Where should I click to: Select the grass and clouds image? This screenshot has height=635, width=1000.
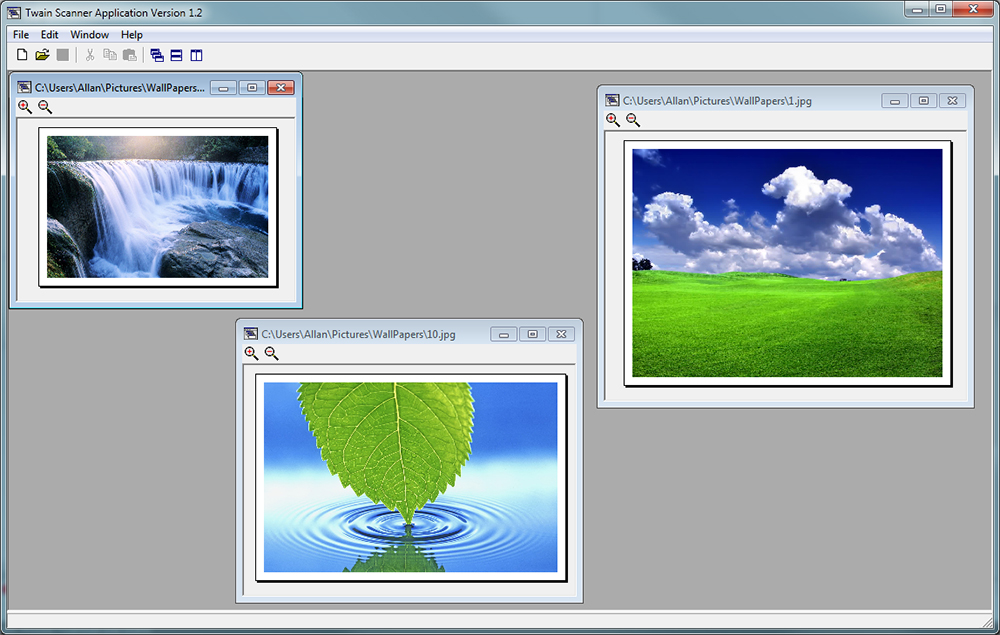pyautogui.click(x=787, y=263)
